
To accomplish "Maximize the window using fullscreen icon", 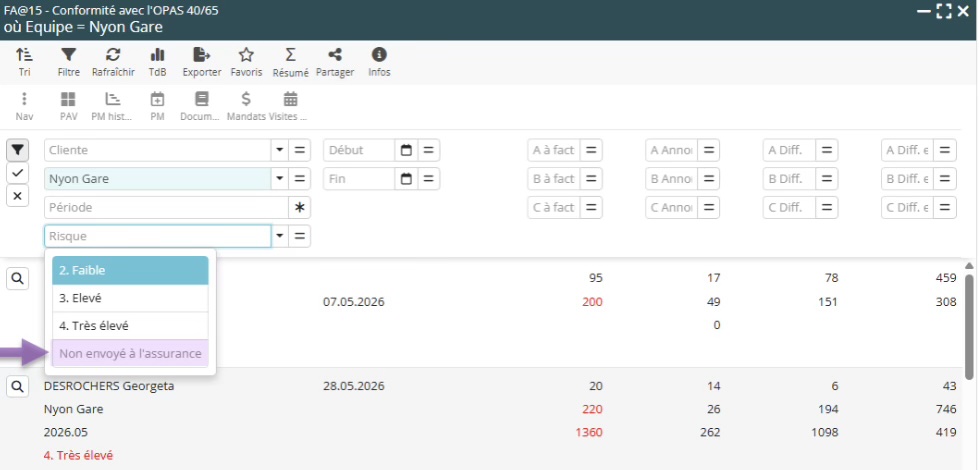I will click(x=943, y=11).
